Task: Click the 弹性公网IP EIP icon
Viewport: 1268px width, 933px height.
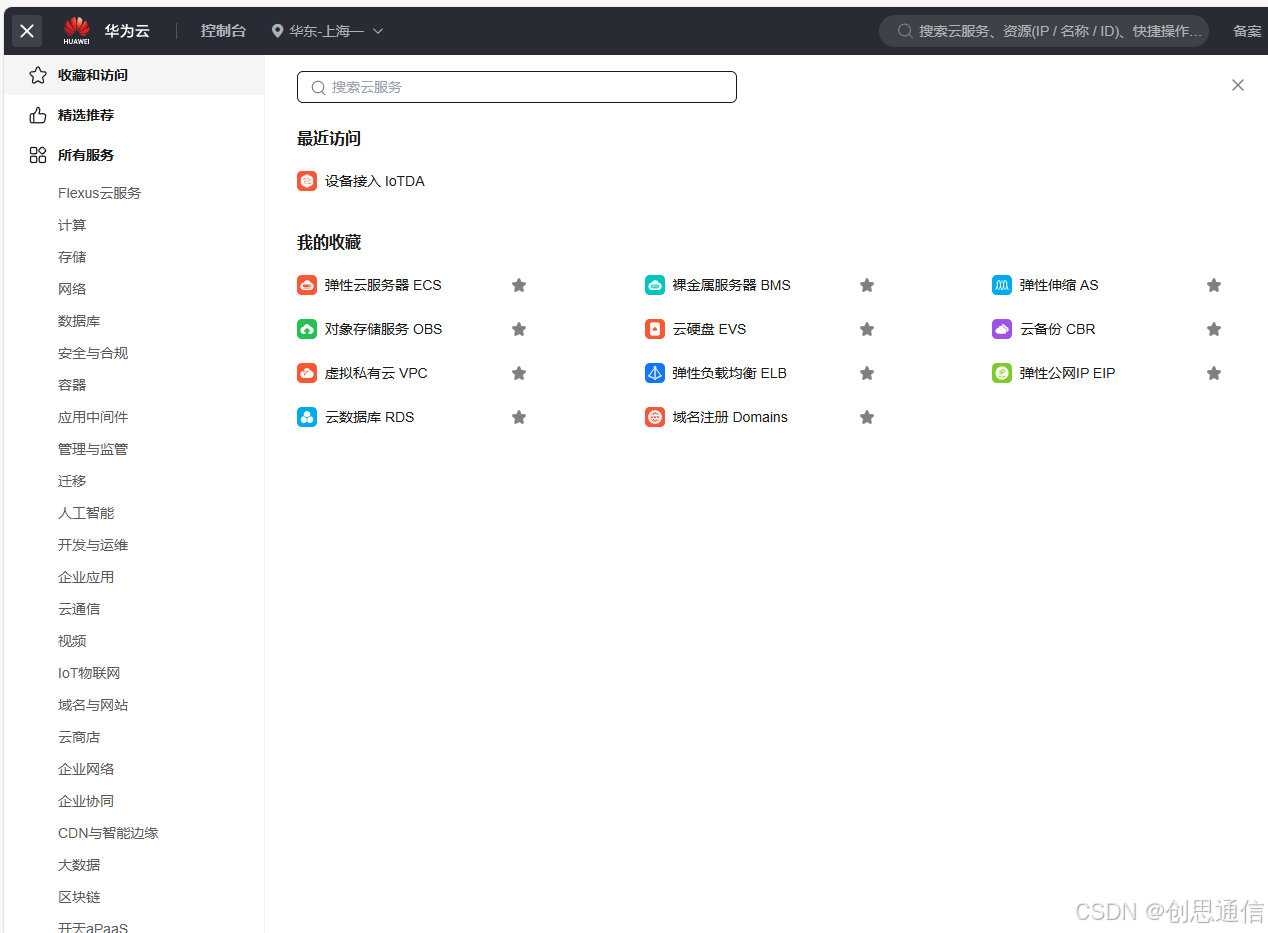Action: tap(1002, 373)
